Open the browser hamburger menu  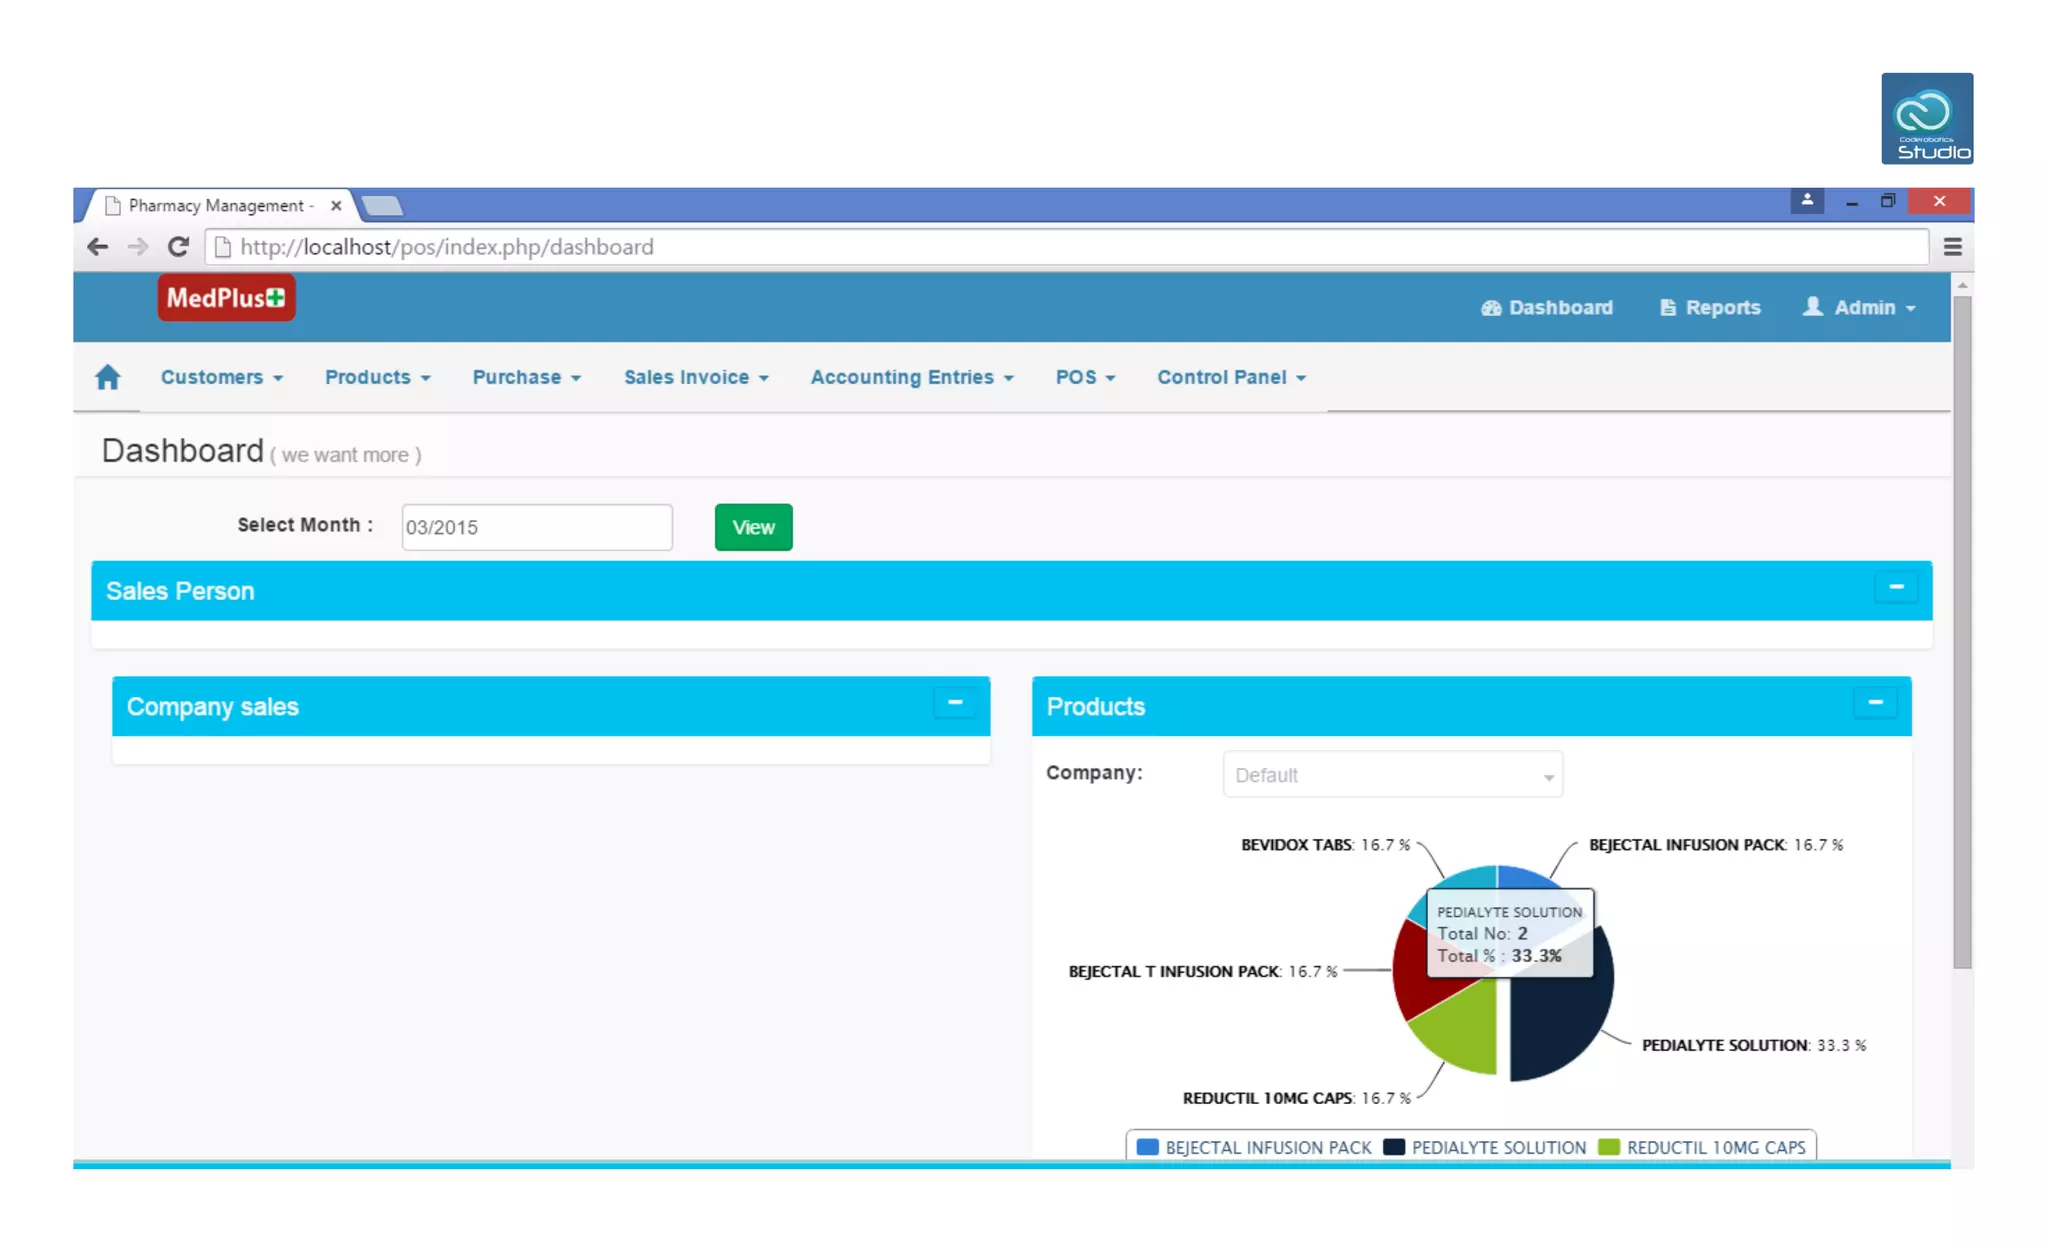coord(1952,247)
